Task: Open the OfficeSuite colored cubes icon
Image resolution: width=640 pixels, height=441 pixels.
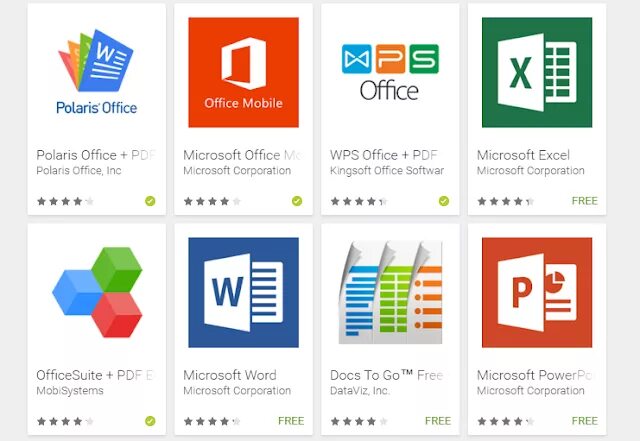Action: pos(97,292)
